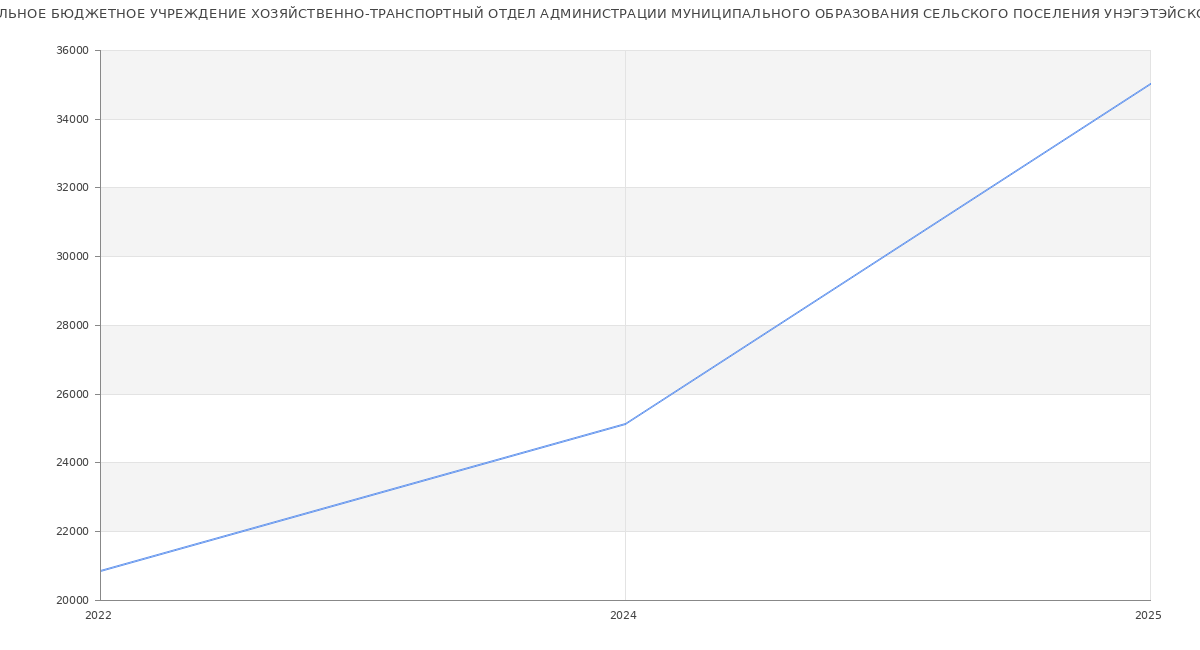Click the 30000 y-axis label
Screen dimensions: 1200x650
(71, 256)
